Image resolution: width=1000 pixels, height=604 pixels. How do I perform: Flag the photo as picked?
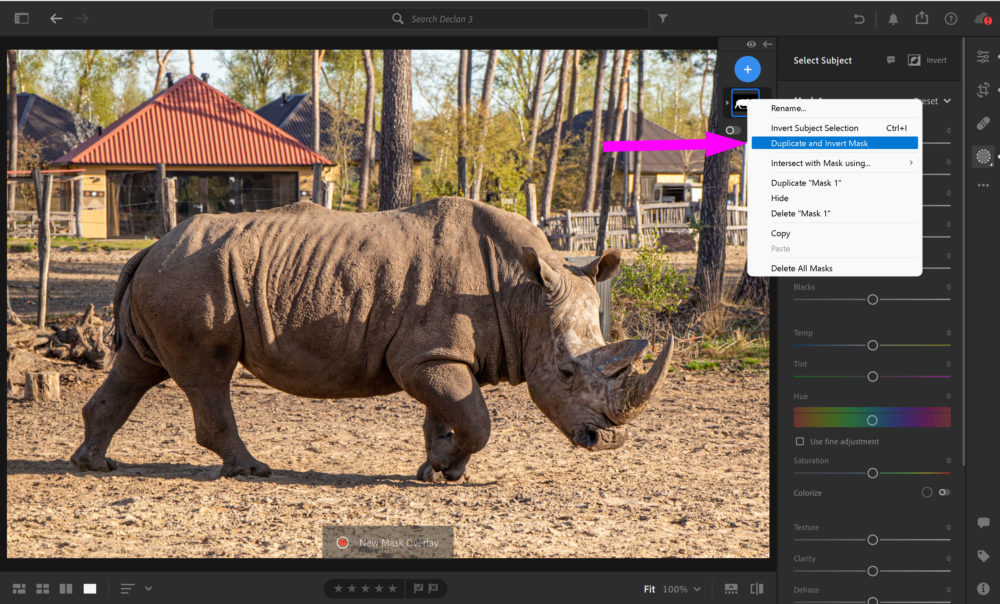point(418,589)
